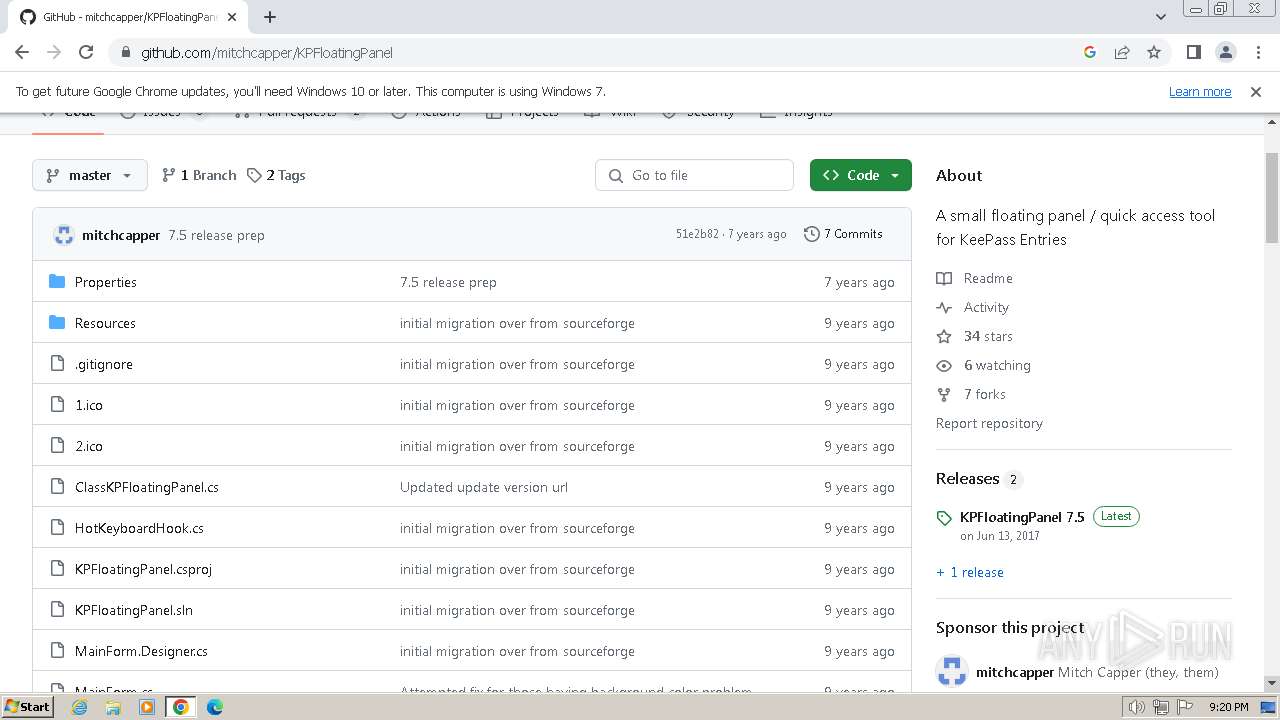Open mitchcapper commit author link
The width and height of the screenshot is (1280, 720).
121,235
